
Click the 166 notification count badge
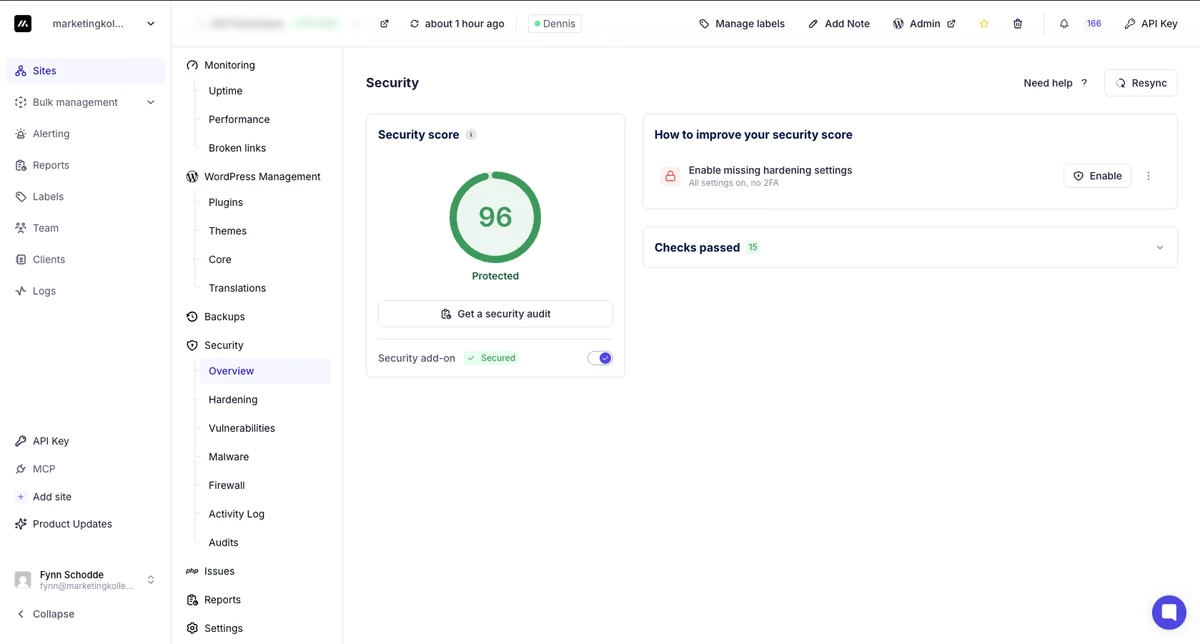(1094, 24)
